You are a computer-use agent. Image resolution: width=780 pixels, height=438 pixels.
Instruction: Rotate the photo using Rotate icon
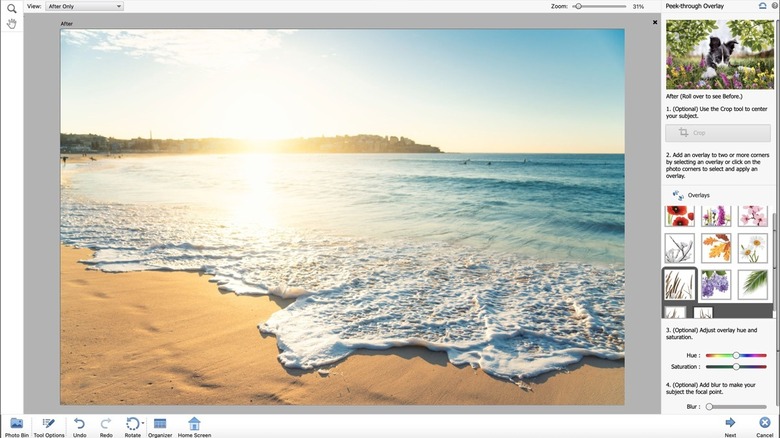[x=131, y=423]
